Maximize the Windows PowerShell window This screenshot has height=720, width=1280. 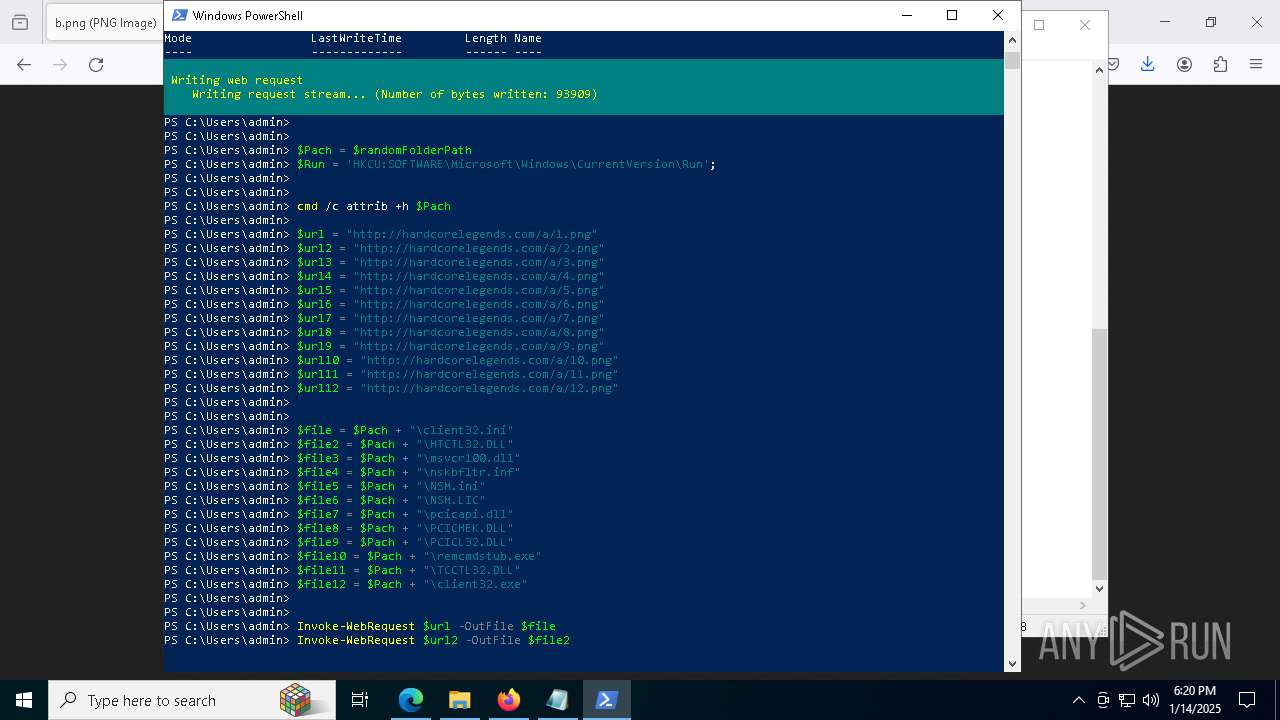tap(952, 15)
